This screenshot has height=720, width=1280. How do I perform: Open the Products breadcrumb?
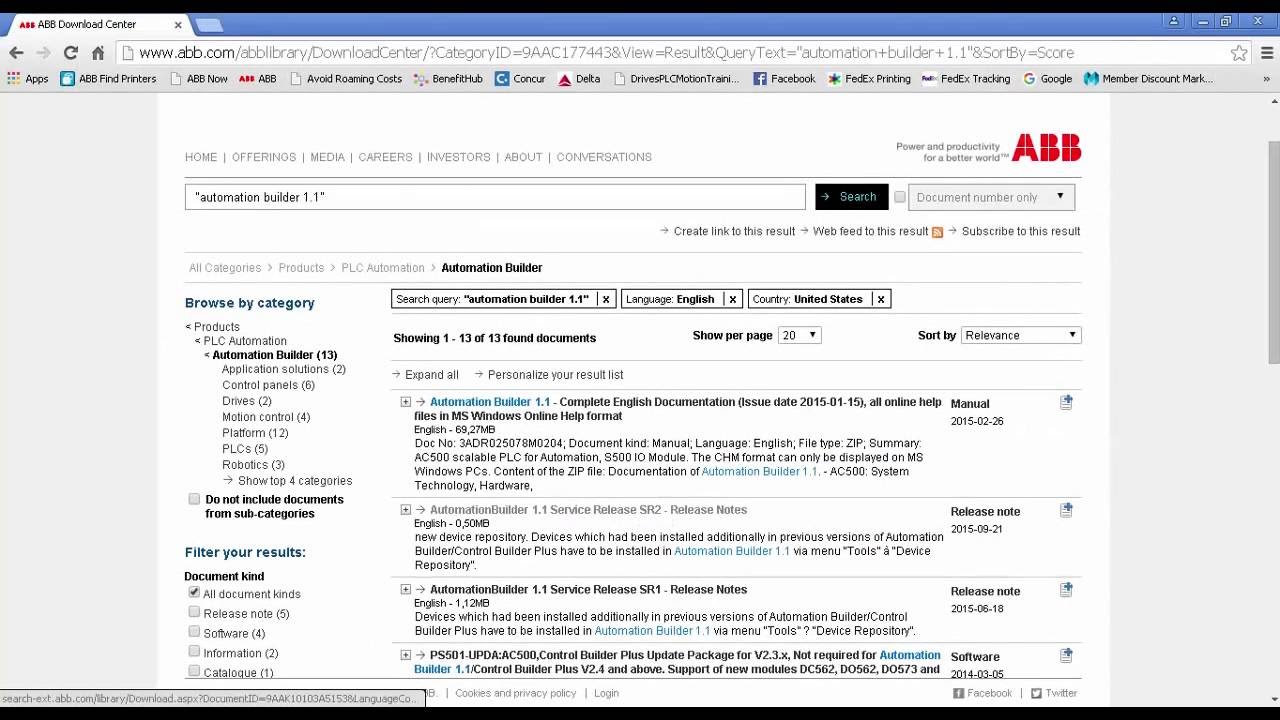point(301,268)
